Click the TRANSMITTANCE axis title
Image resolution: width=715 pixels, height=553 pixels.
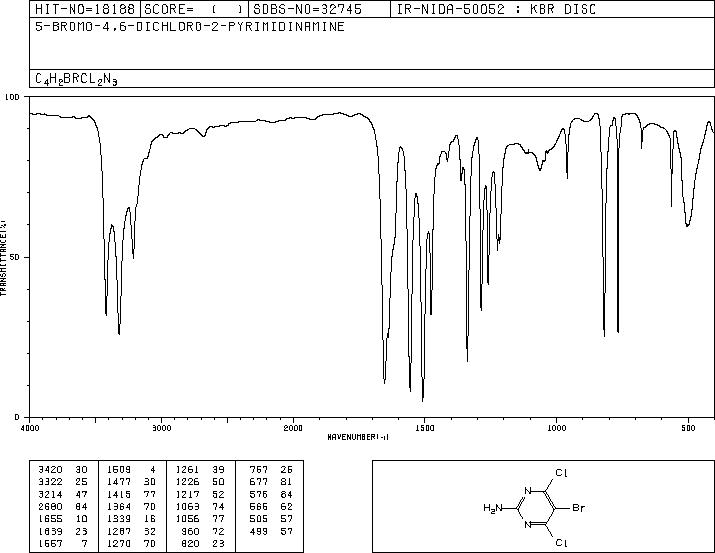click(x=3, y=258)
